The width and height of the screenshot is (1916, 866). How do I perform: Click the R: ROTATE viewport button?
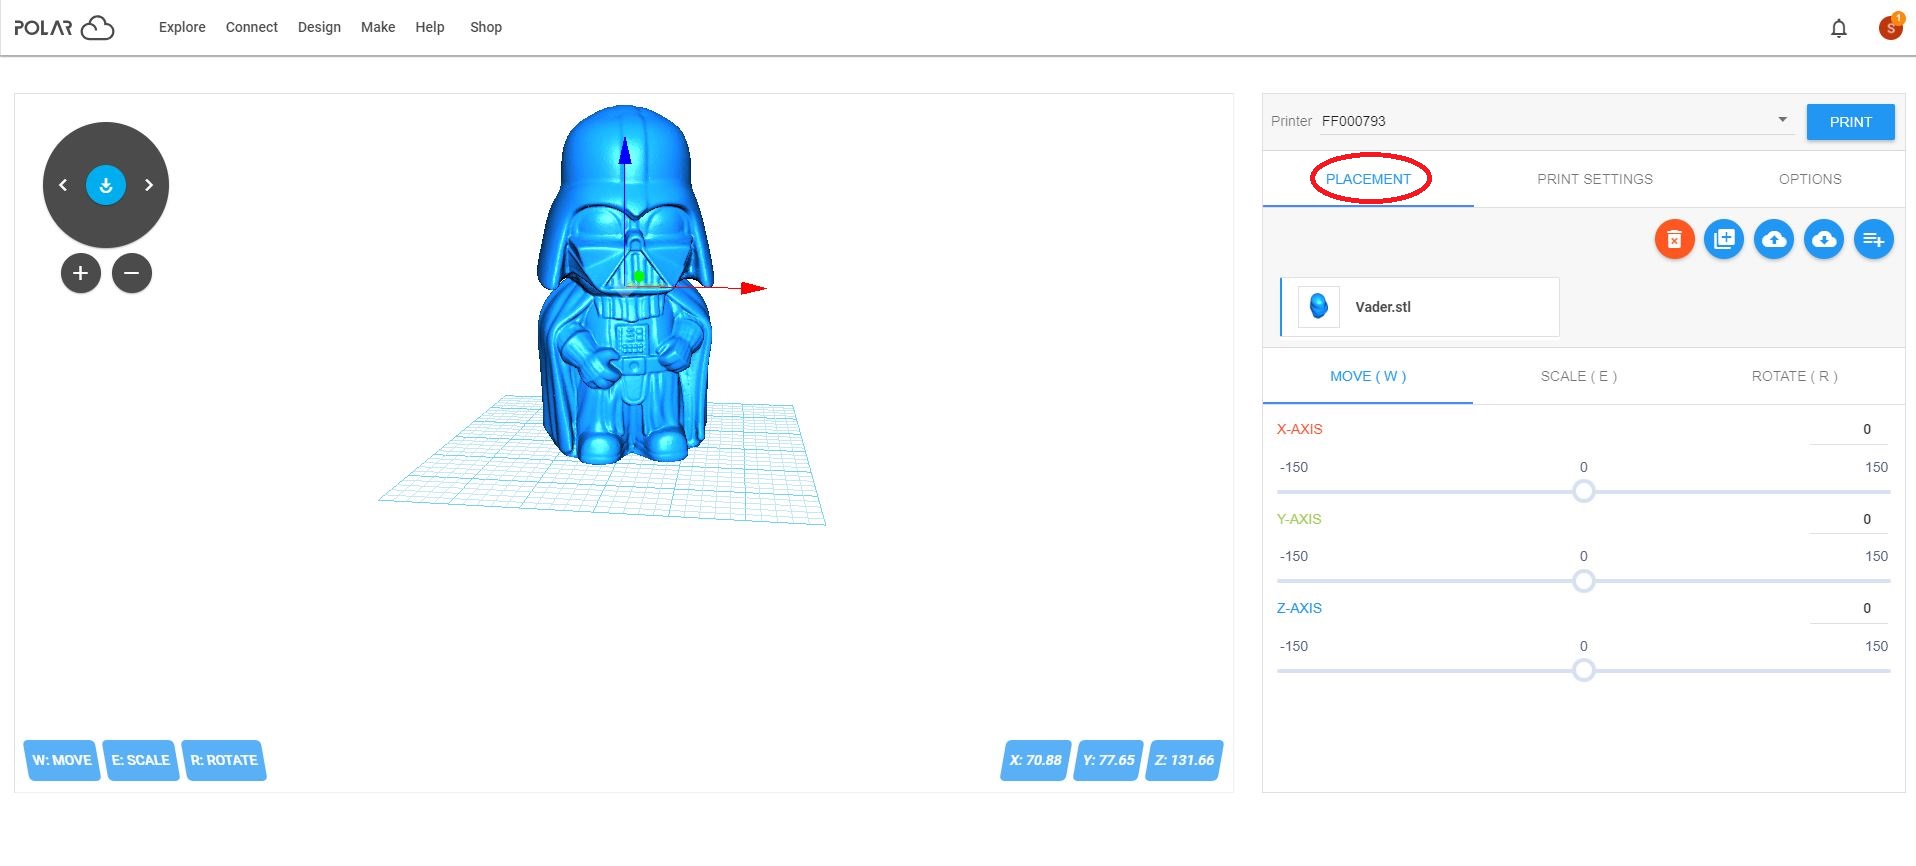[224, 760]
